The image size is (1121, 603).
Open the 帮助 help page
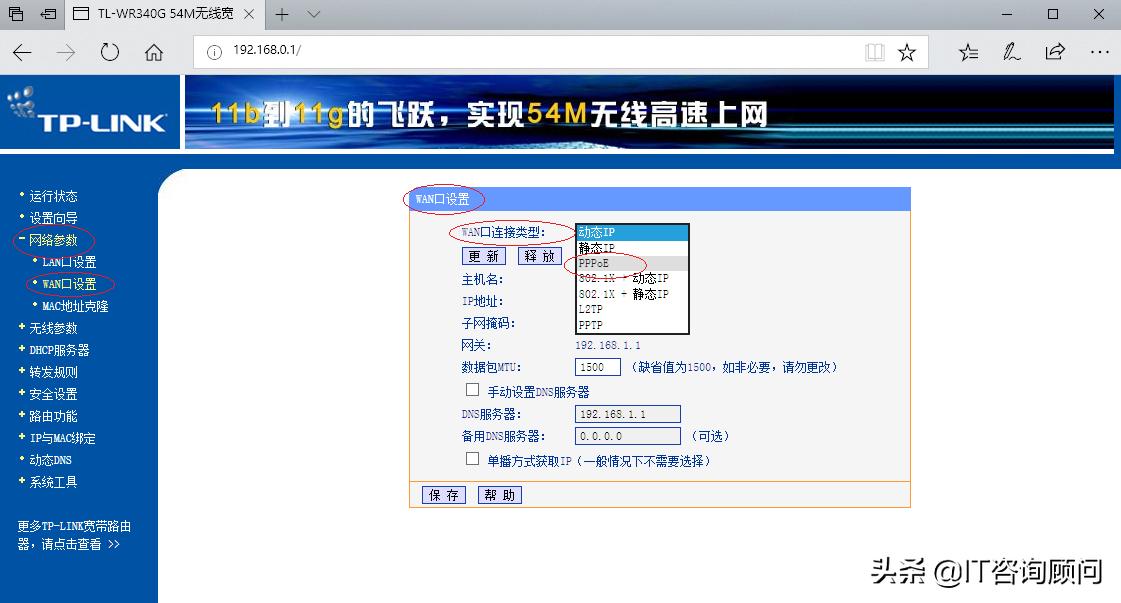pos(499,494)
